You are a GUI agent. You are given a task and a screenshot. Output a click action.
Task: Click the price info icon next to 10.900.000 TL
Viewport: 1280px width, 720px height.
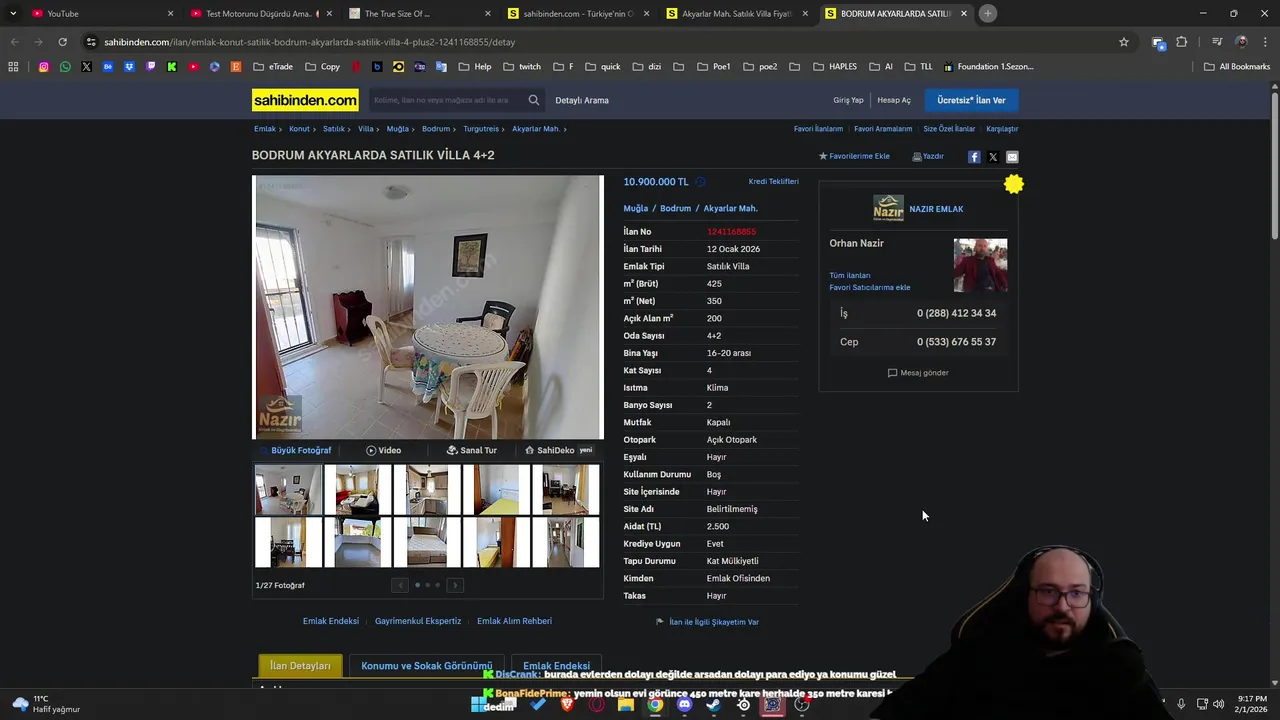(700, 182)
